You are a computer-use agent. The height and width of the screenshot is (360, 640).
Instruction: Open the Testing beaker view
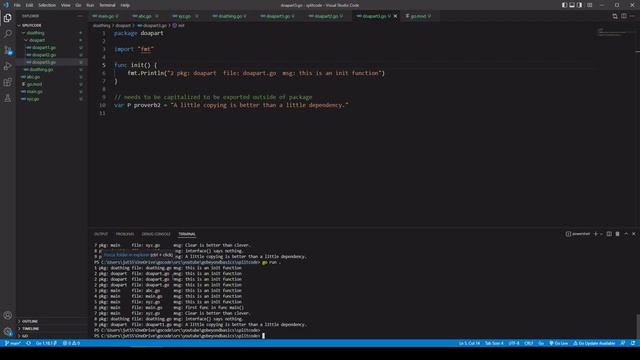(x=7, y=98)
